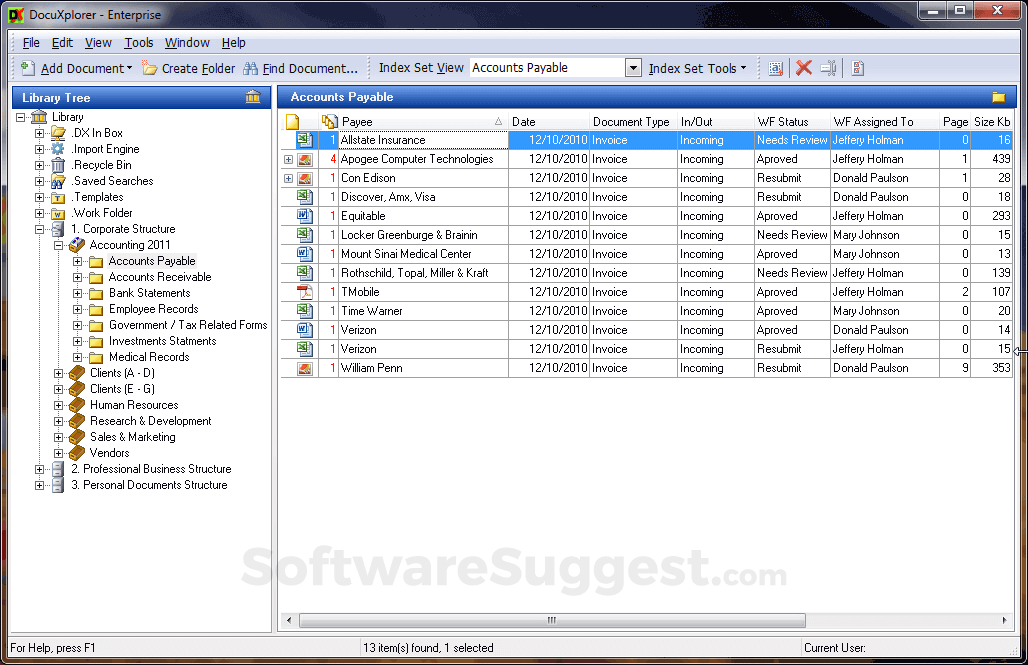Click the Excel icon on the Allstate Insurance row

(x=307, y=140)
